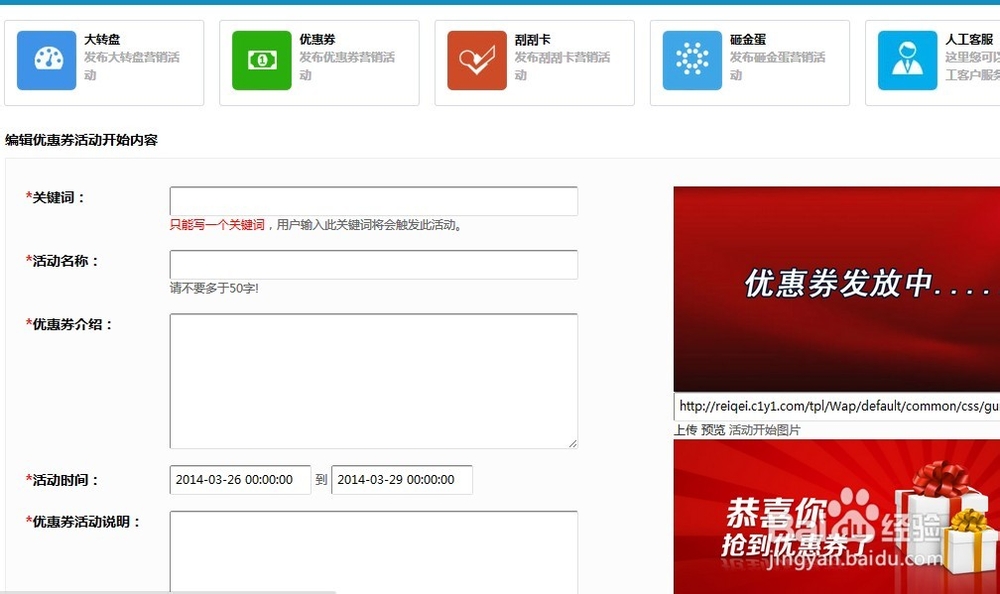Focus the 关键词 input field
Viewport: 1000px width, 594px height.
374,201
